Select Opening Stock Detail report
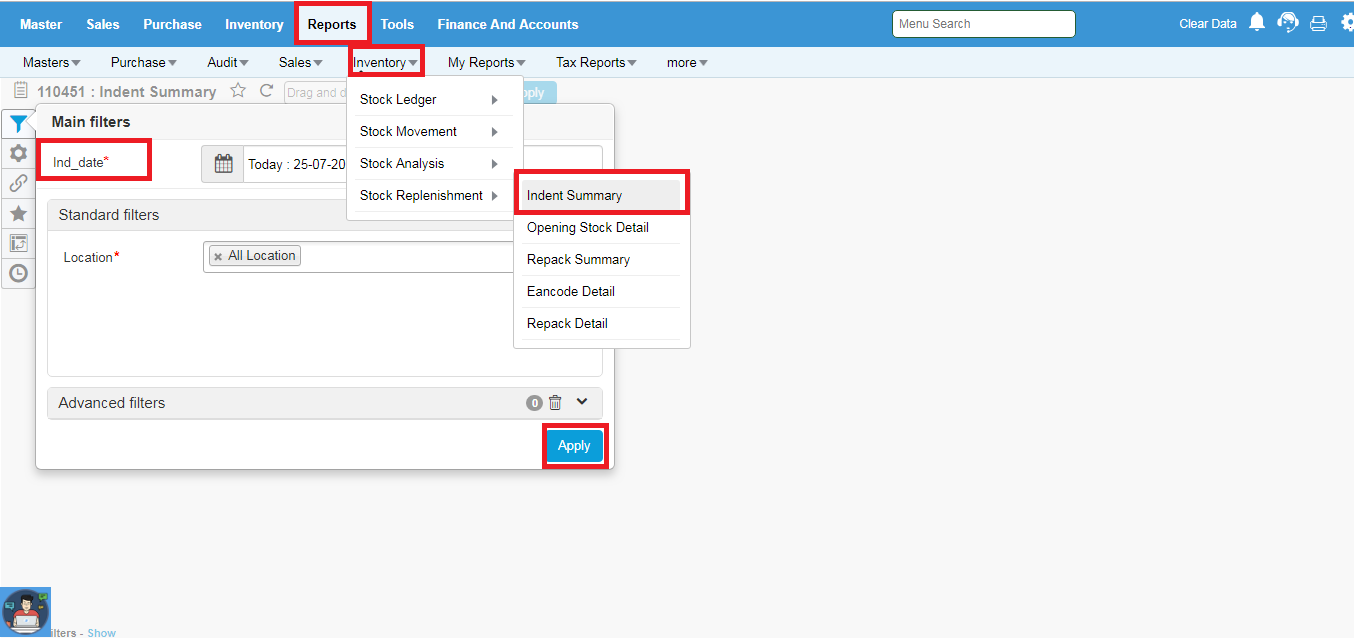1354x638 pixels. 588,227
